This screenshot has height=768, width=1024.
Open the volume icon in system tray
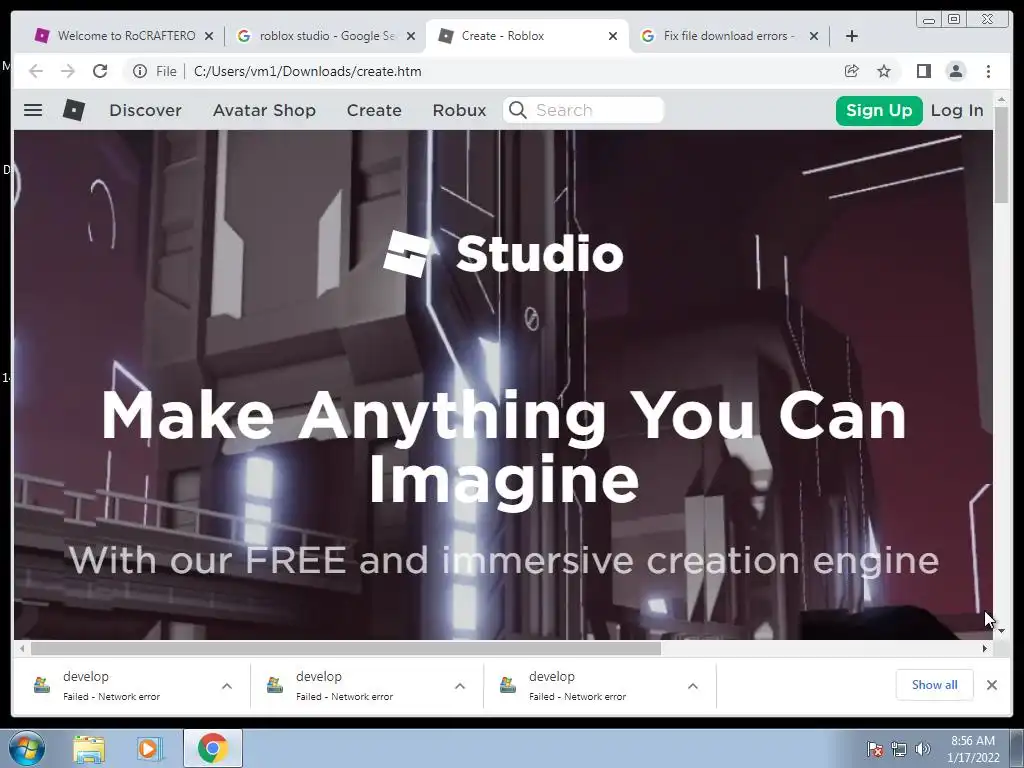[x=923, y=749]
